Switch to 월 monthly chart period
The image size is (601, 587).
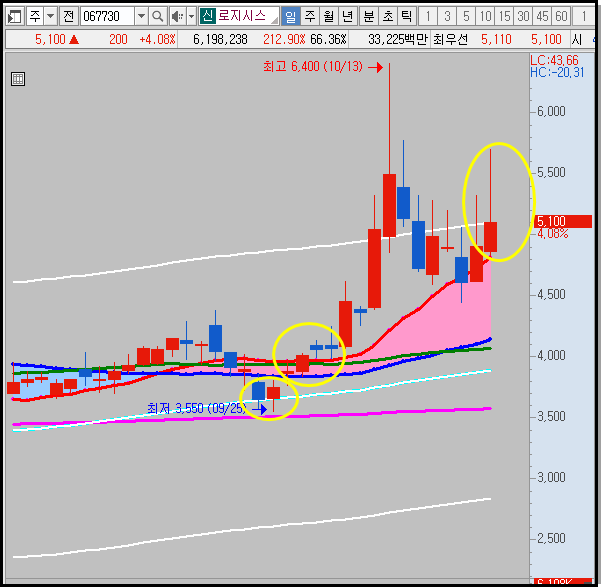(x=328, y=16)
